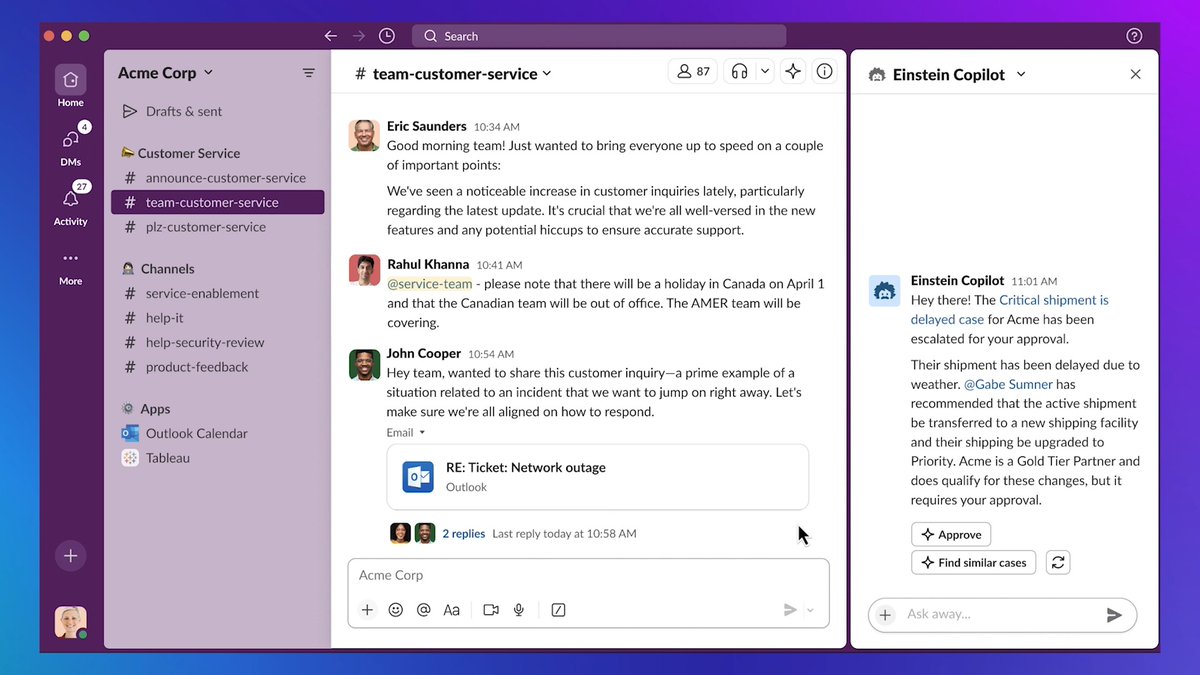Image resolution: width=1200 pixels, height=675 pixels.
Task: Click the Acme Corp message field
Action: pyautogui.click(x=588, y=576)
